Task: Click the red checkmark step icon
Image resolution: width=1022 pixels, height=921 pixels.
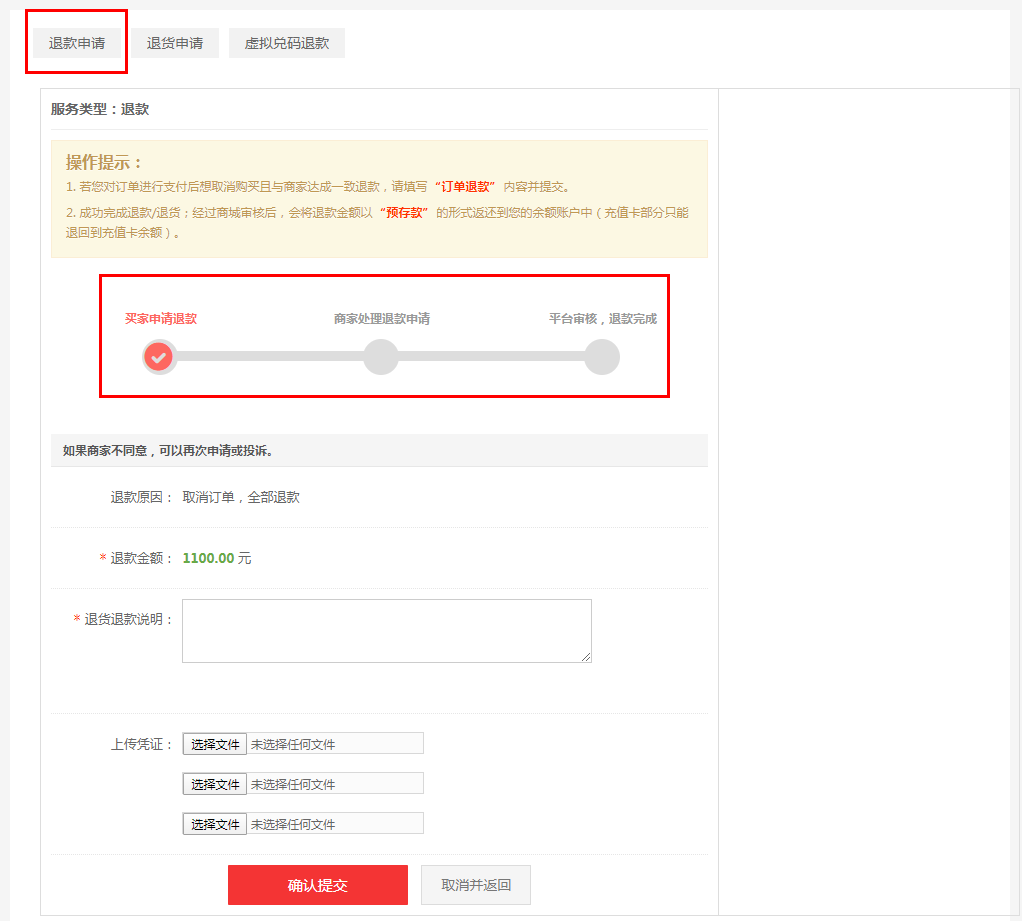Action: pos(159,357)
